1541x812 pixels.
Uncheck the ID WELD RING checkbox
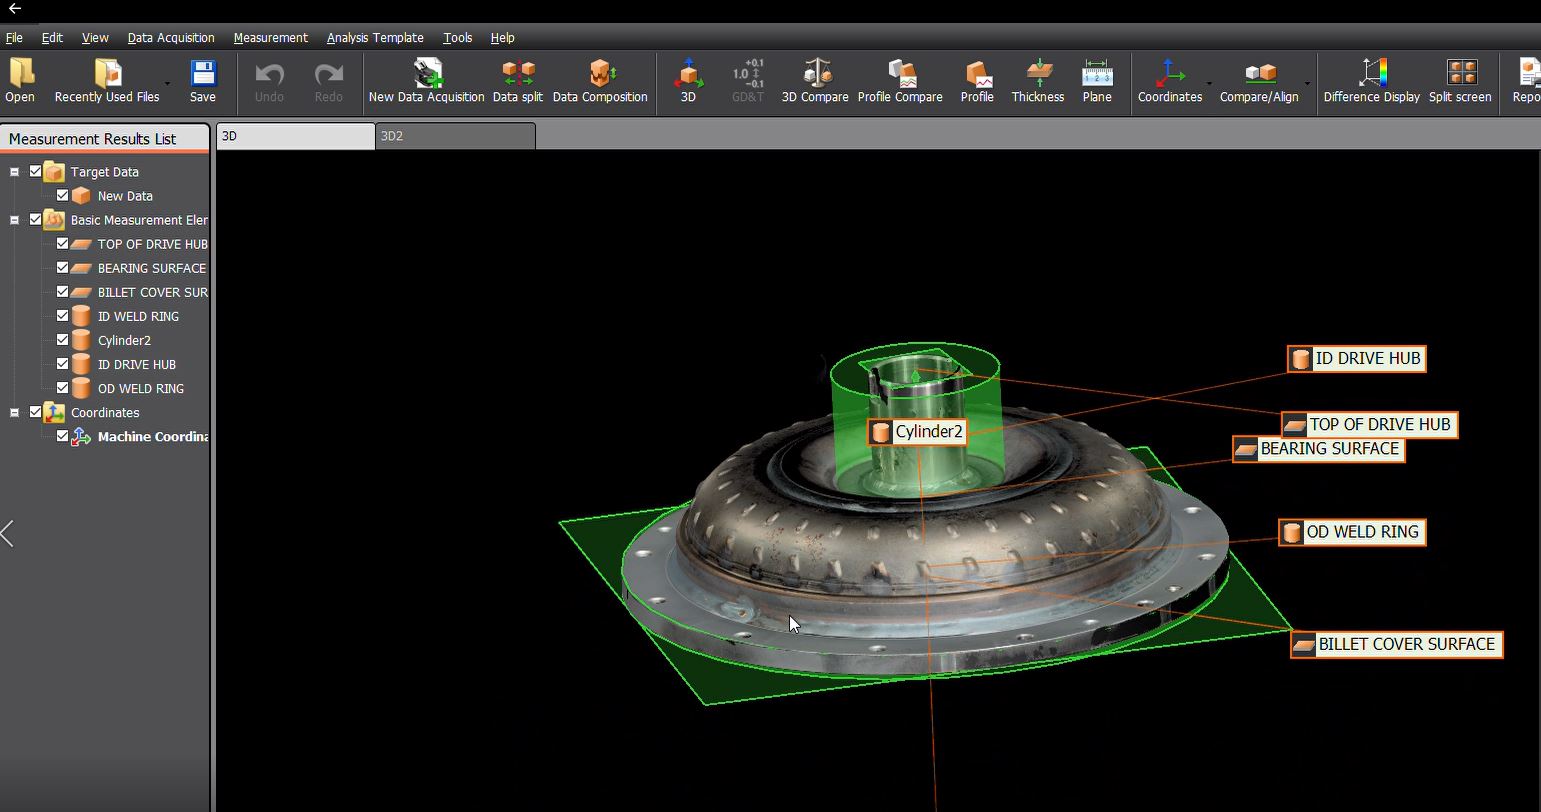[x=63, y=316]
